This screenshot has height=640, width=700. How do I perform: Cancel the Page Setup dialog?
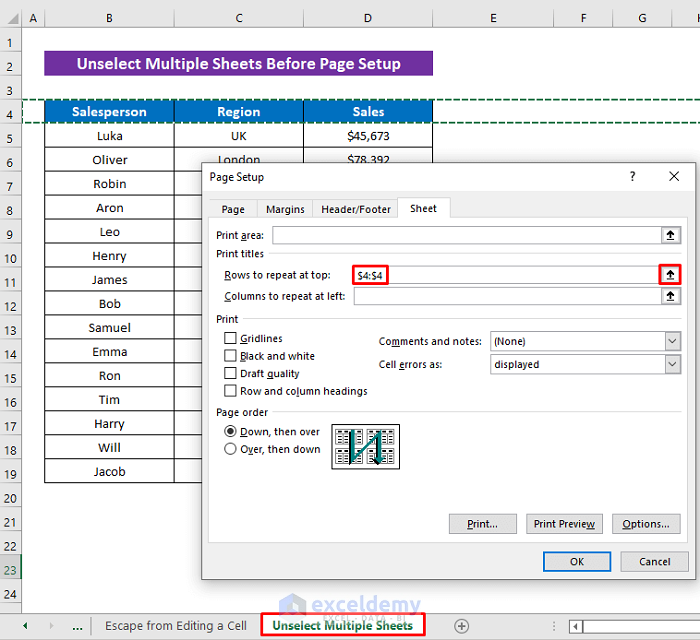(654, 561)
